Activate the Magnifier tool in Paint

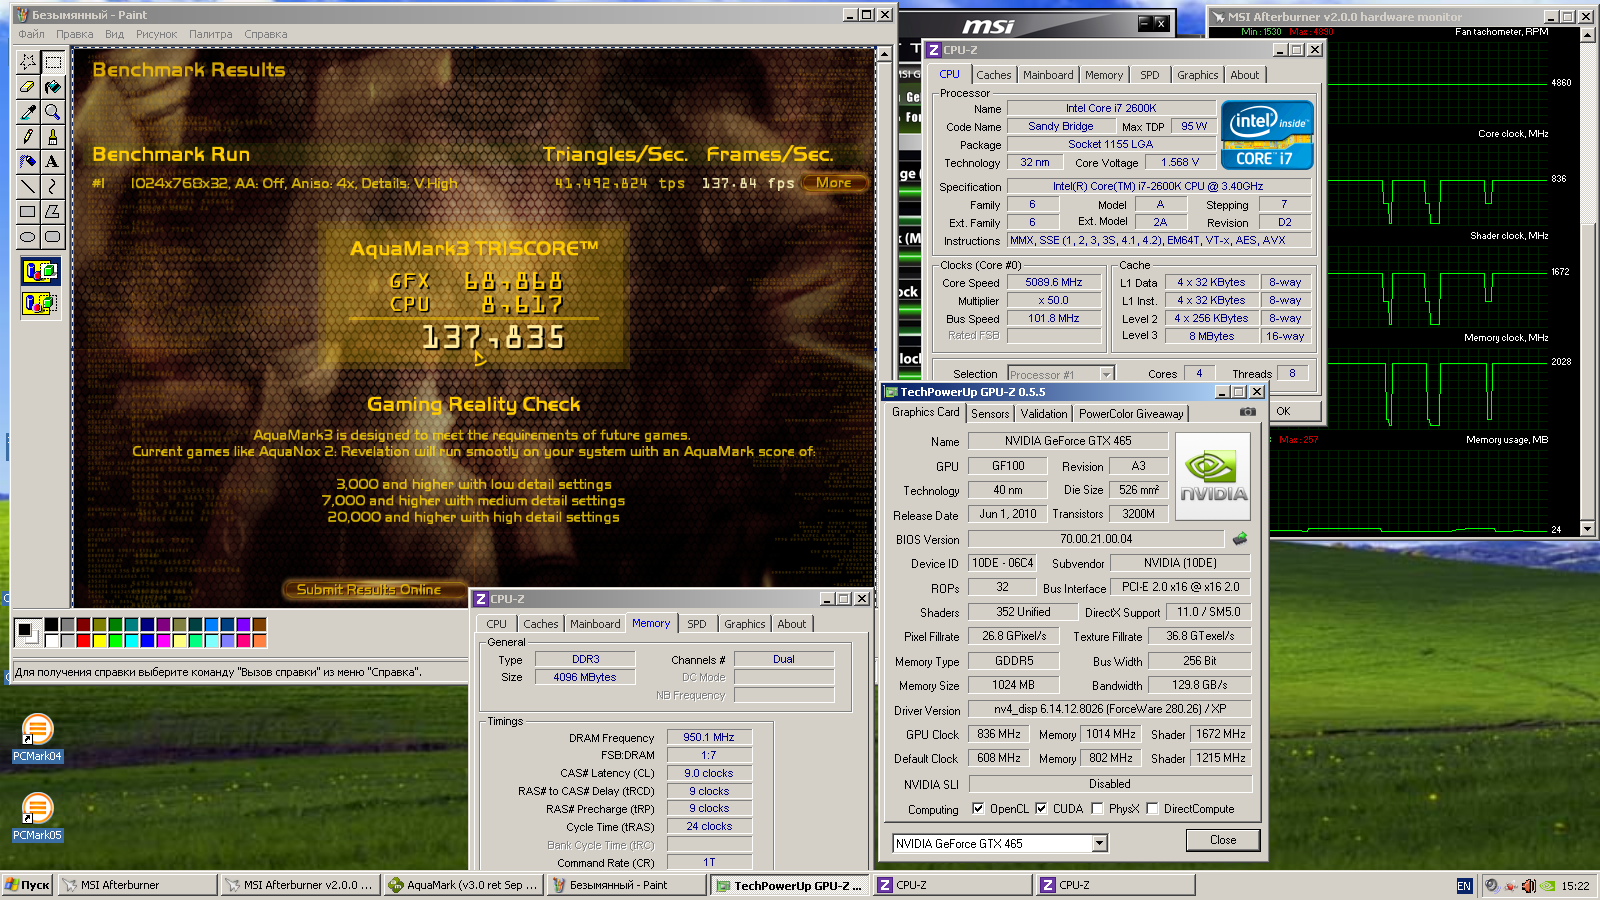click(53, 112)
